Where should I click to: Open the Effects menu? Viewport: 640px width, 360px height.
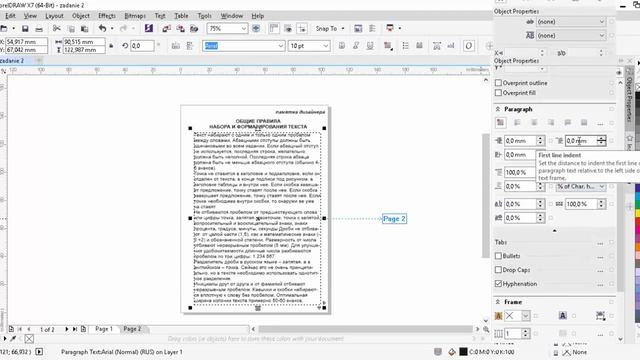coord(107,16)
